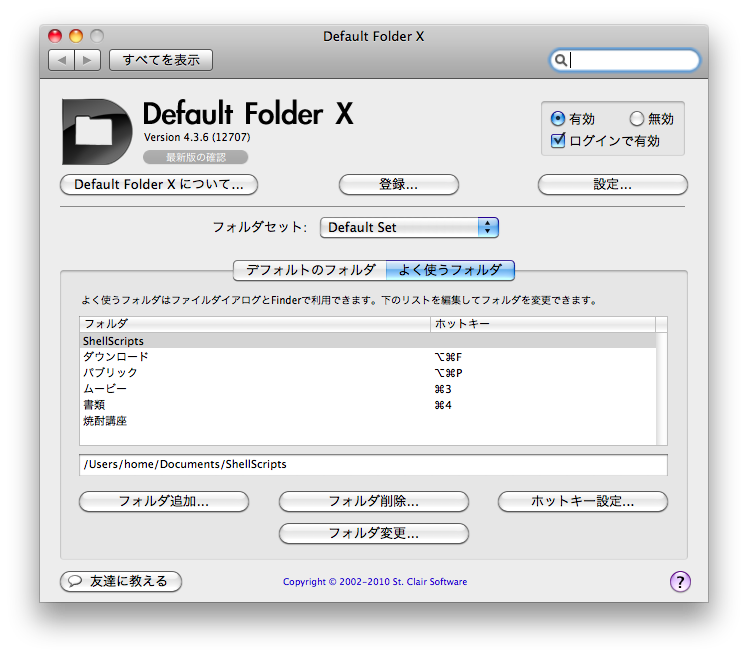Switch to デフォルトのフォルダ tab

[x=310, y=270]
